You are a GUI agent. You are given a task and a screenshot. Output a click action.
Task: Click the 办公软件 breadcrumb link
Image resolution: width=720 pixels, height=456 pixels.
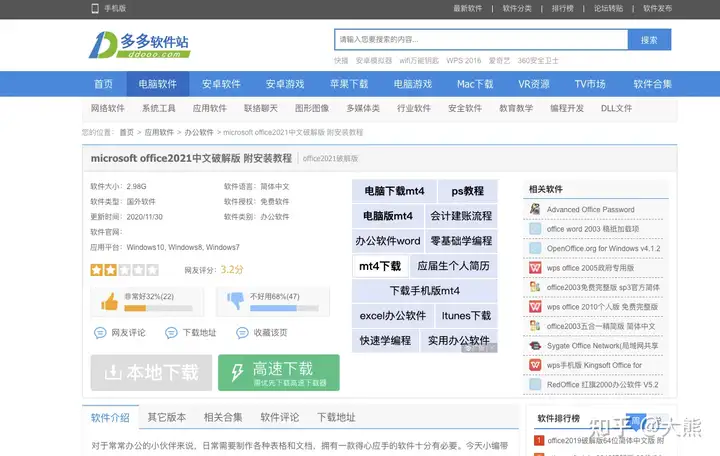click(199, 132)
